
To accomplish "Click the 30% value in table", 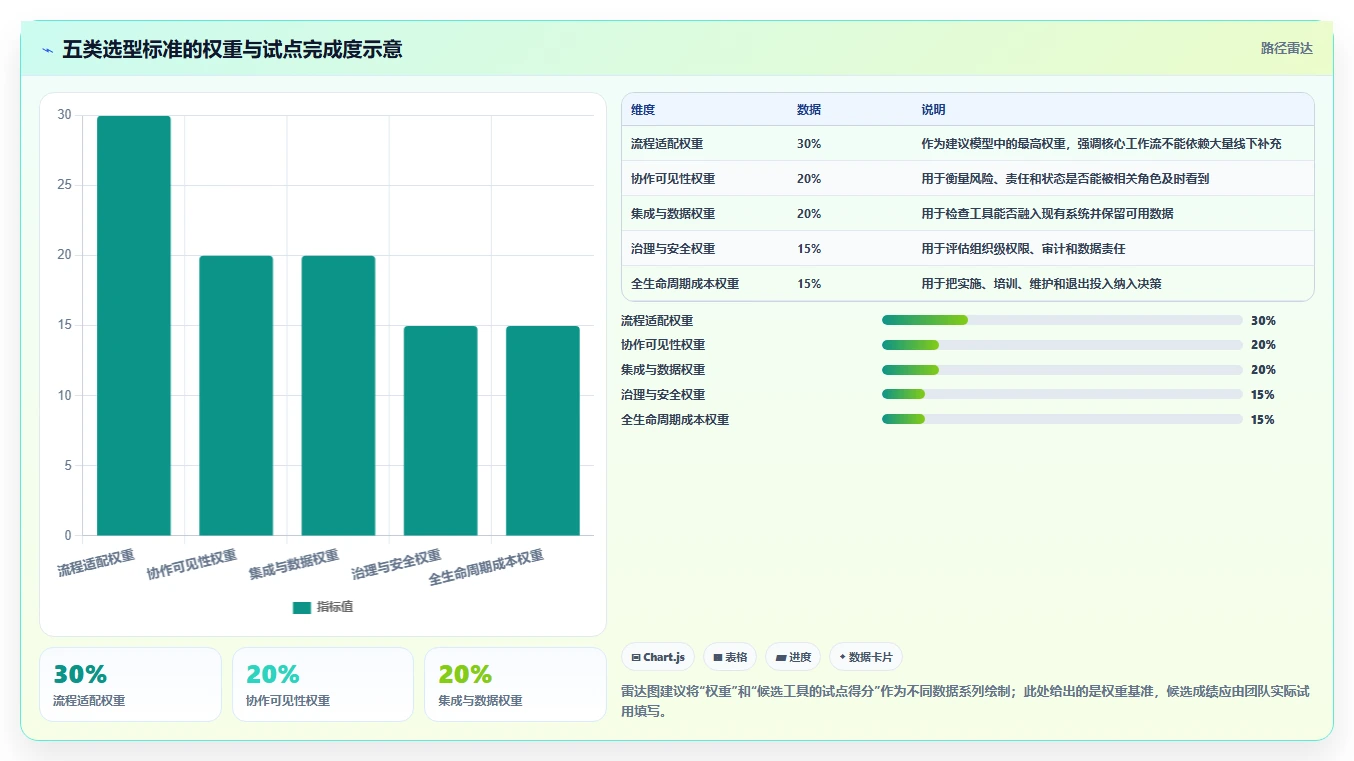I will [809, 144].
